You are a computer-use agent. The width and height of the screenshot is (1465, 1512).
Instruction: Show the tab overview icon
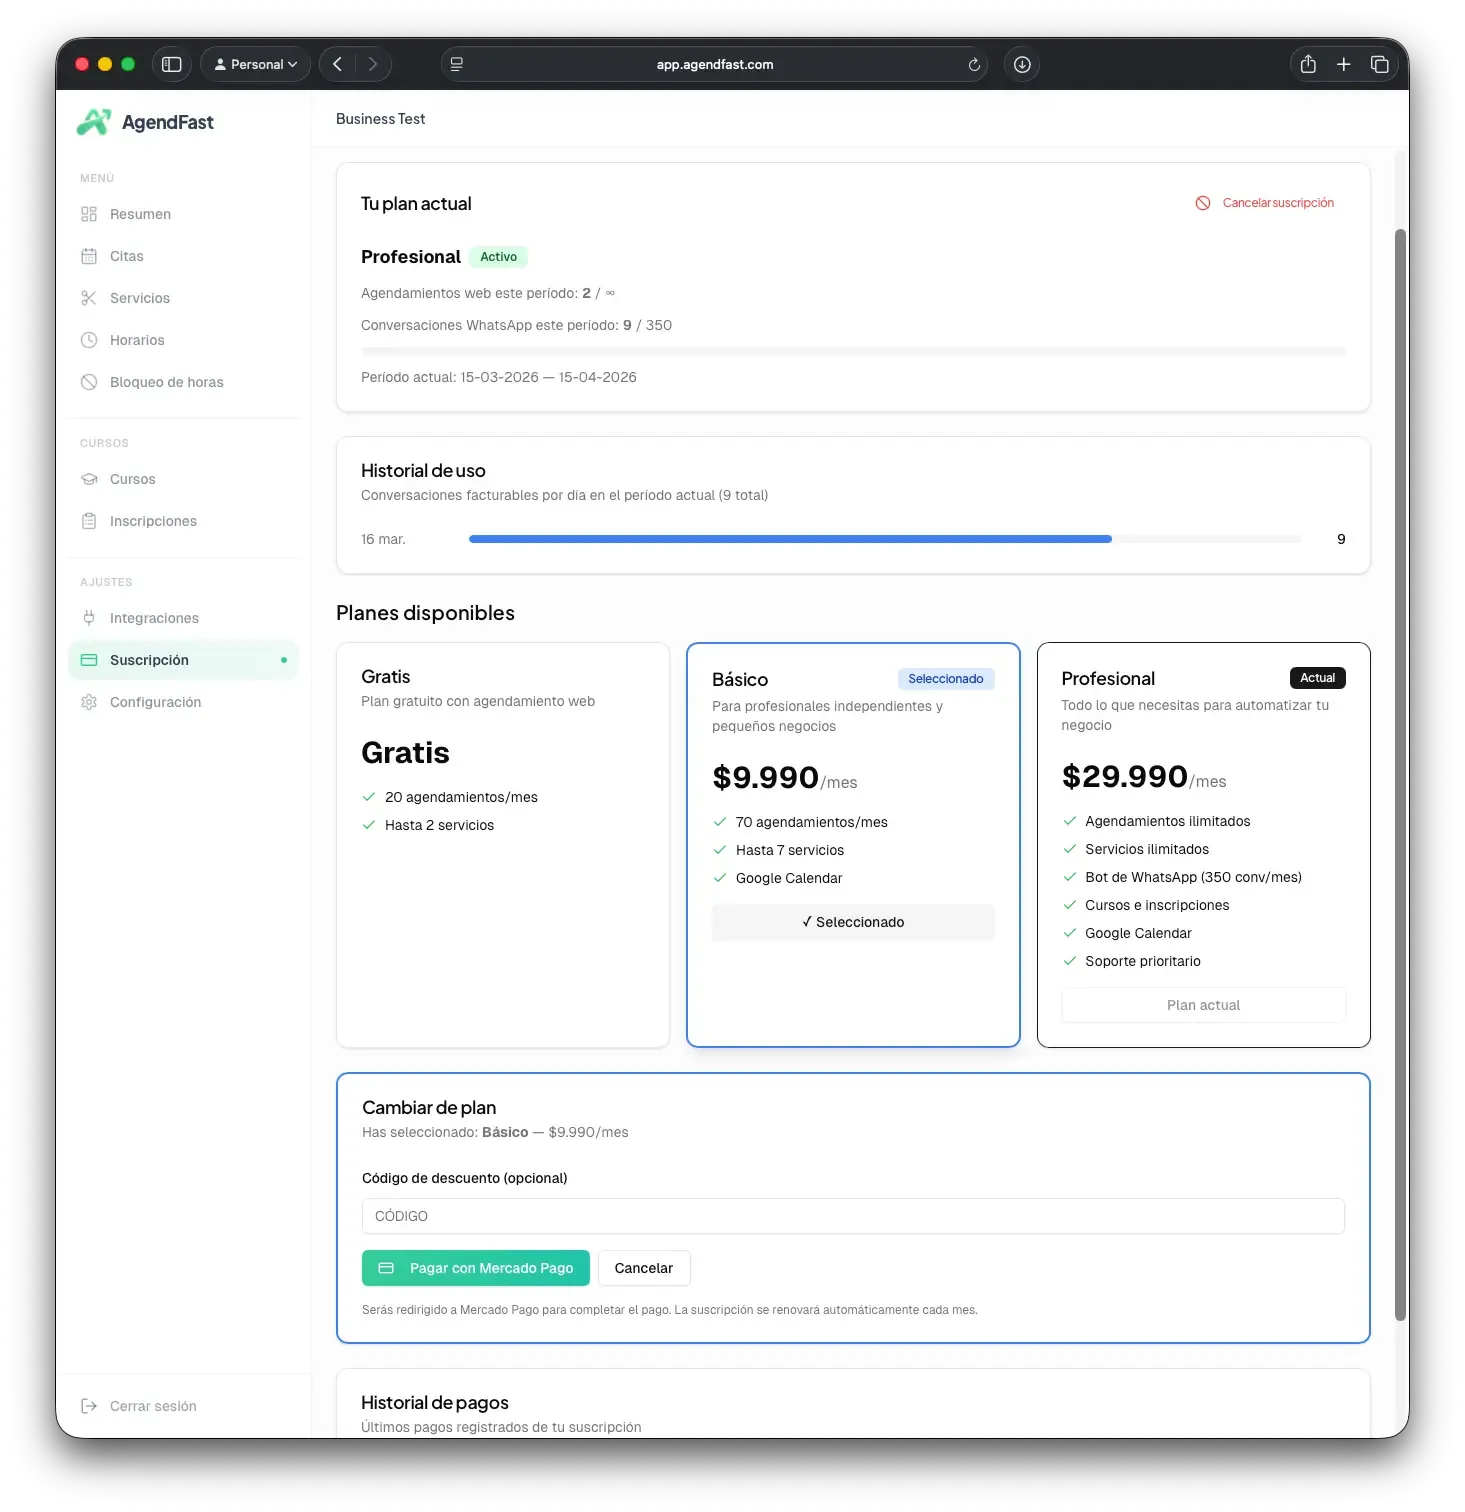[x=1379, y=64]
